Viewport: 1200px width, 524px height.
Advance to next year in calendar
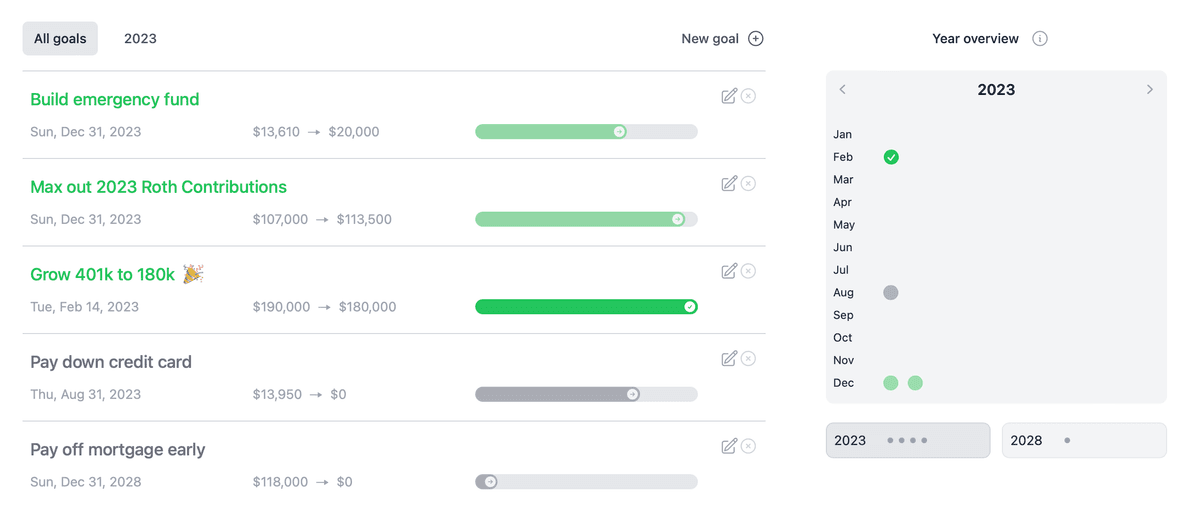point(1149,90)
